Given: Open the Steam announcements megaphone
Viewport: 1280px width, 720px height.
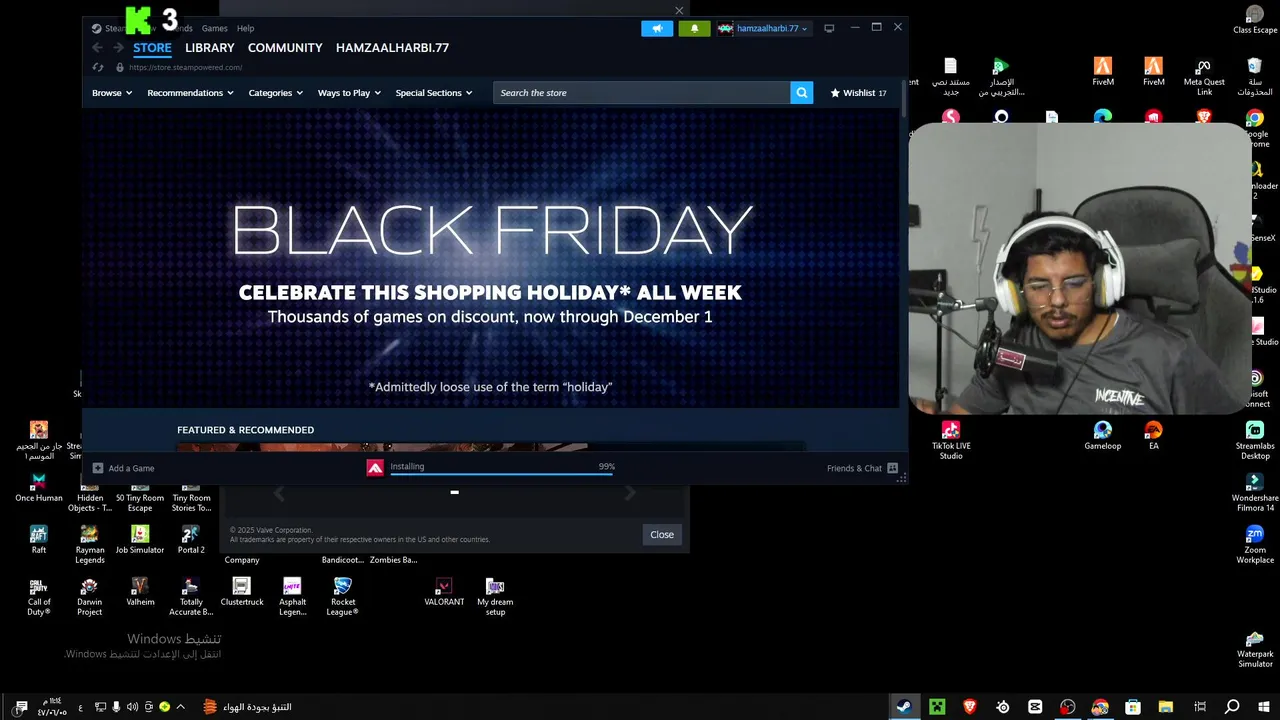Looking at the screenshot, I should pos(657,28).
